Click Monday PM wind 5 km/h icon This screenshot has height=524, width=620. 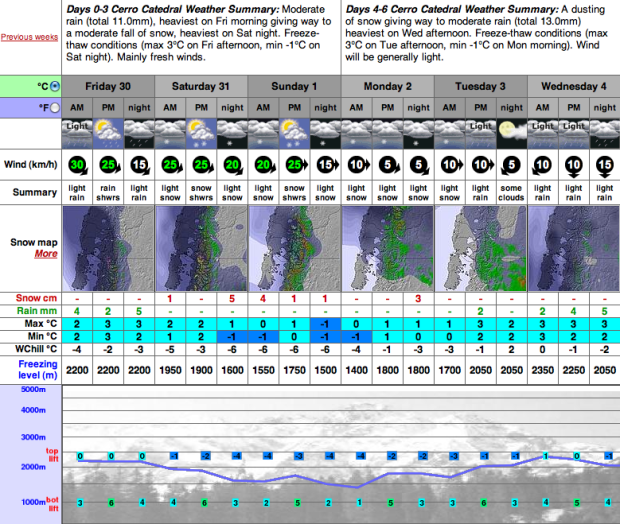389,165
